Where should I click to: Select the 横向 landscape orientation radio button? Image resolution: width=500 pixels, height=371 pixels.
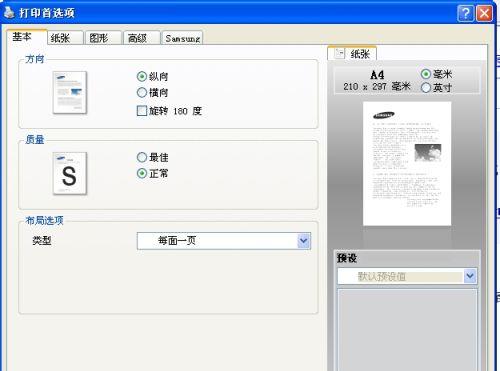[x=142, y=92]
